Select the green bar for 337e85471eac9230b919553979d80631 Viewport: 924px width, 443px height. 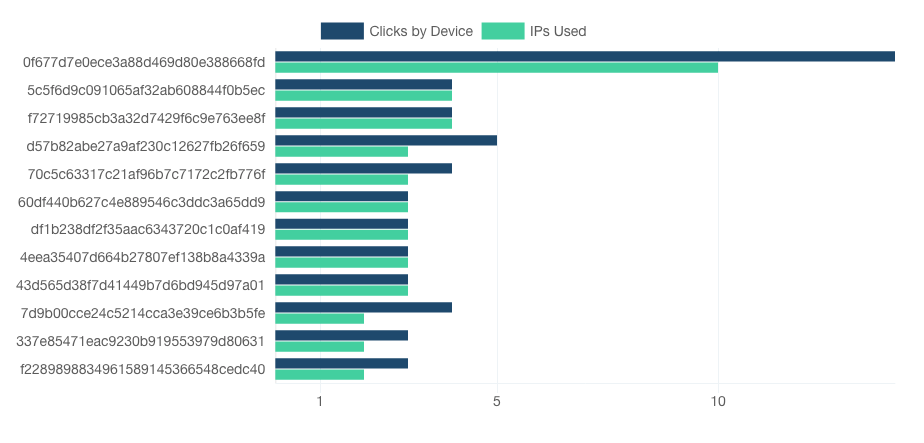pos(319,346)
